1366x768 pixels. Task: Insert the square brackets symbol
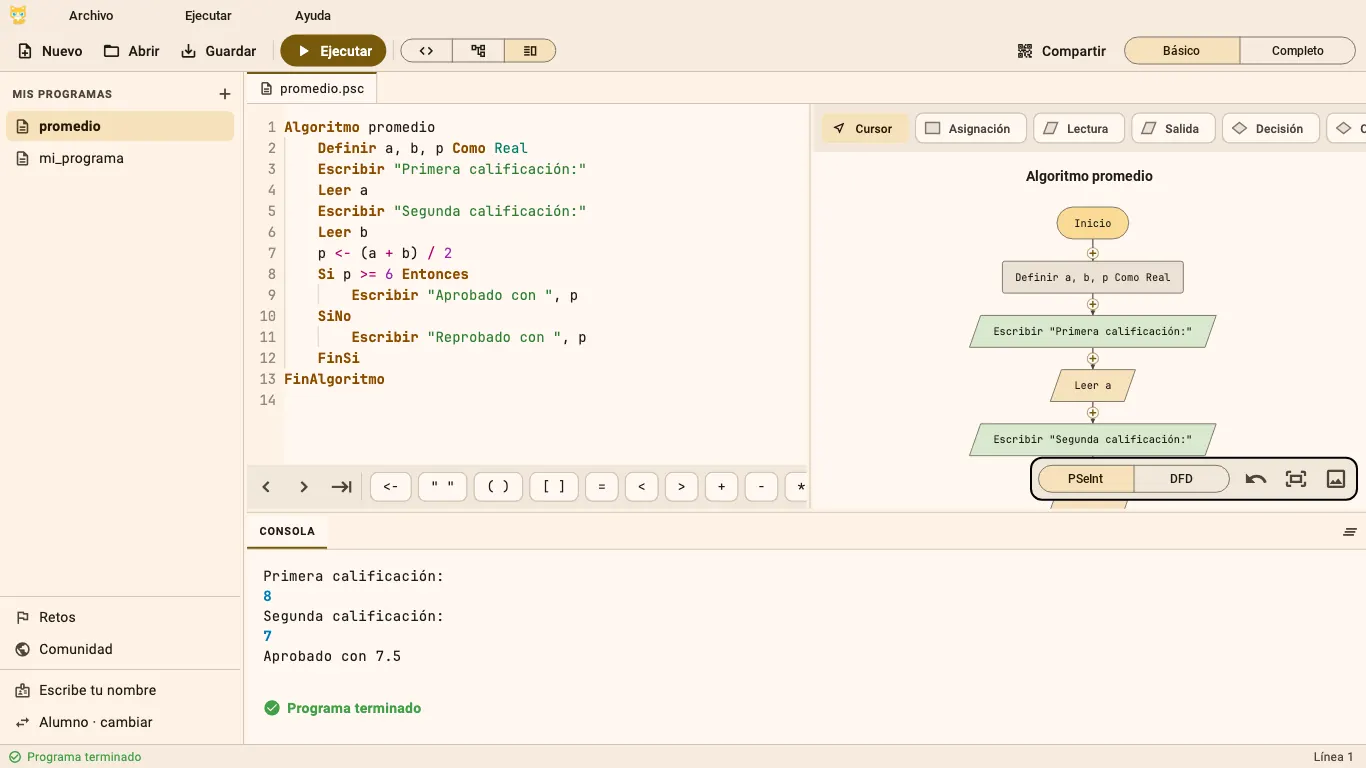[x=554, y=487]
